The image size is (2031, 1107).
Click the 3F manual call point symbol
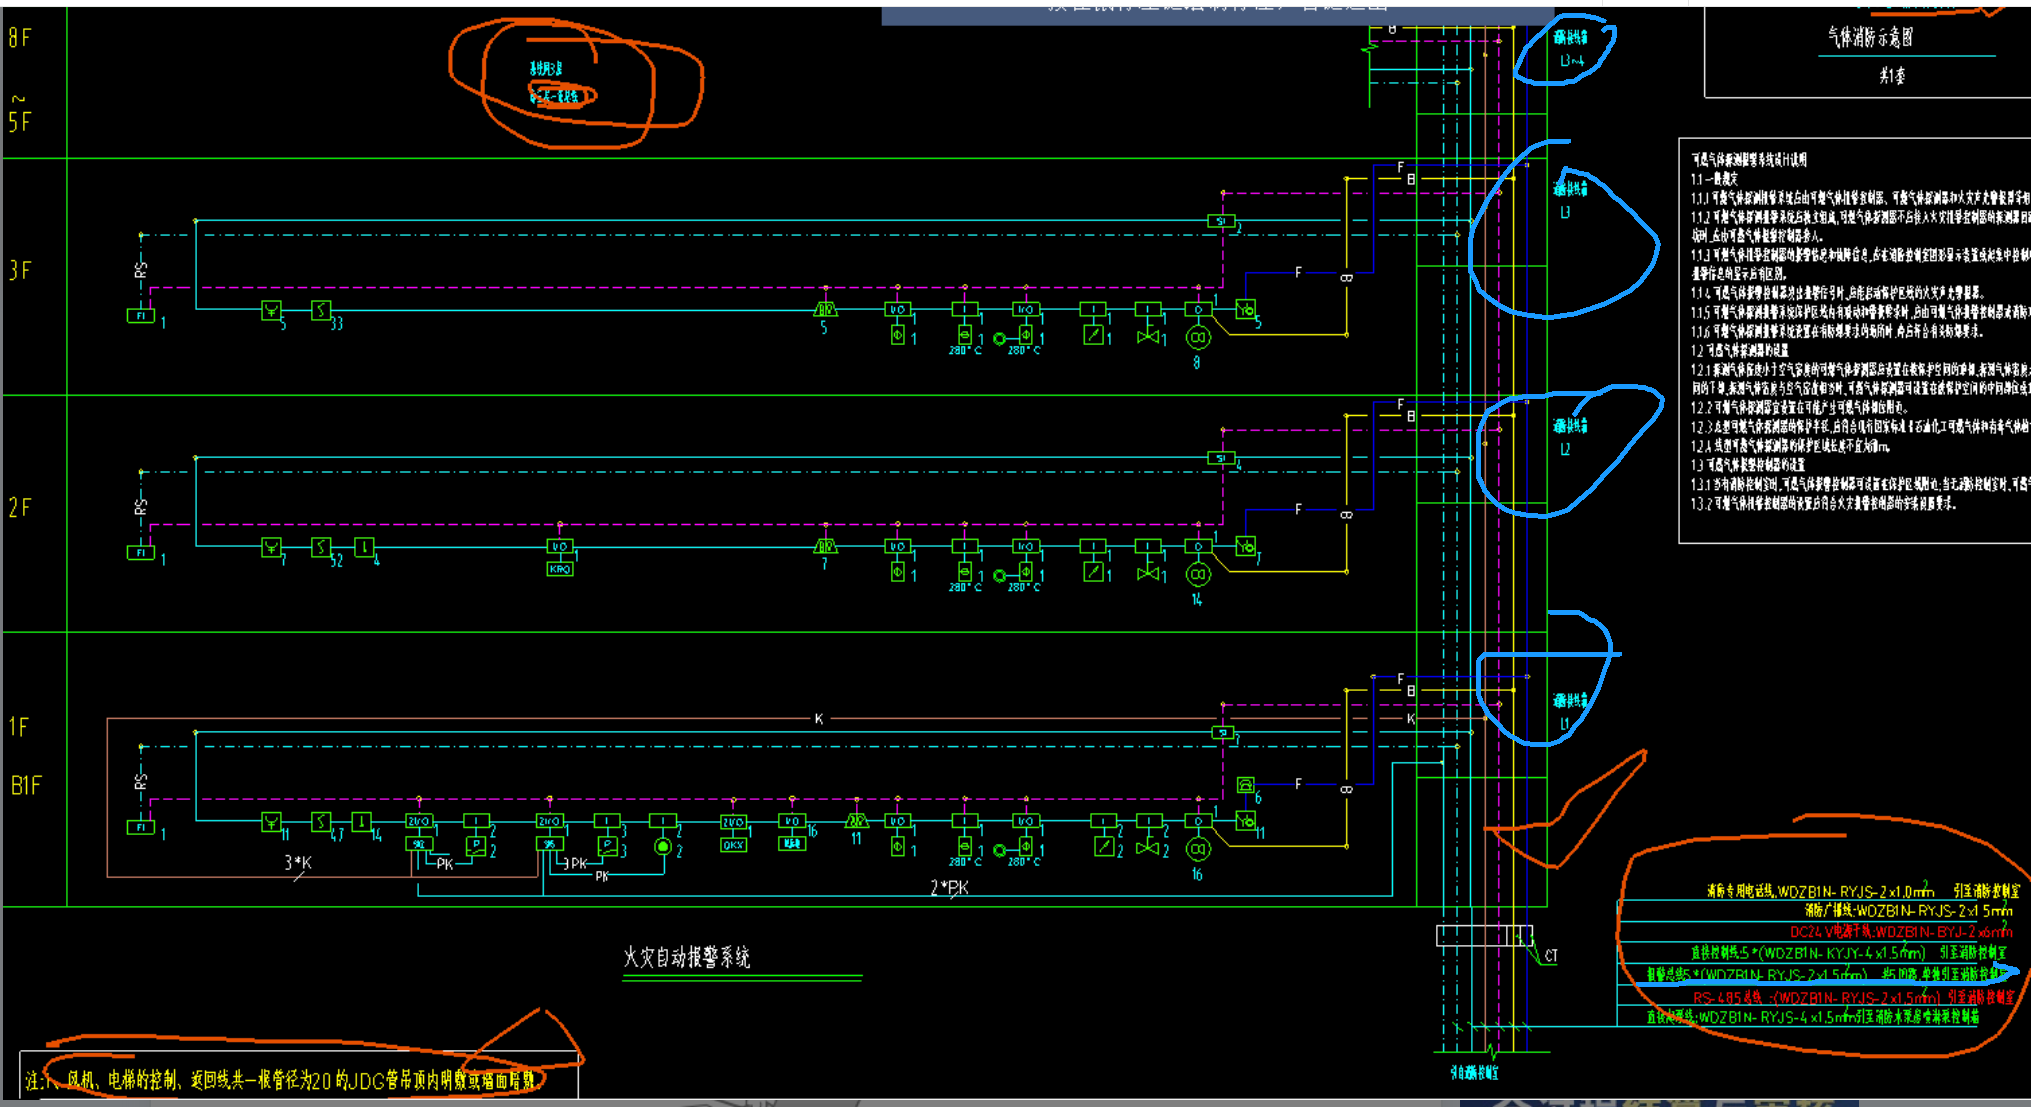coord(1245,310)
